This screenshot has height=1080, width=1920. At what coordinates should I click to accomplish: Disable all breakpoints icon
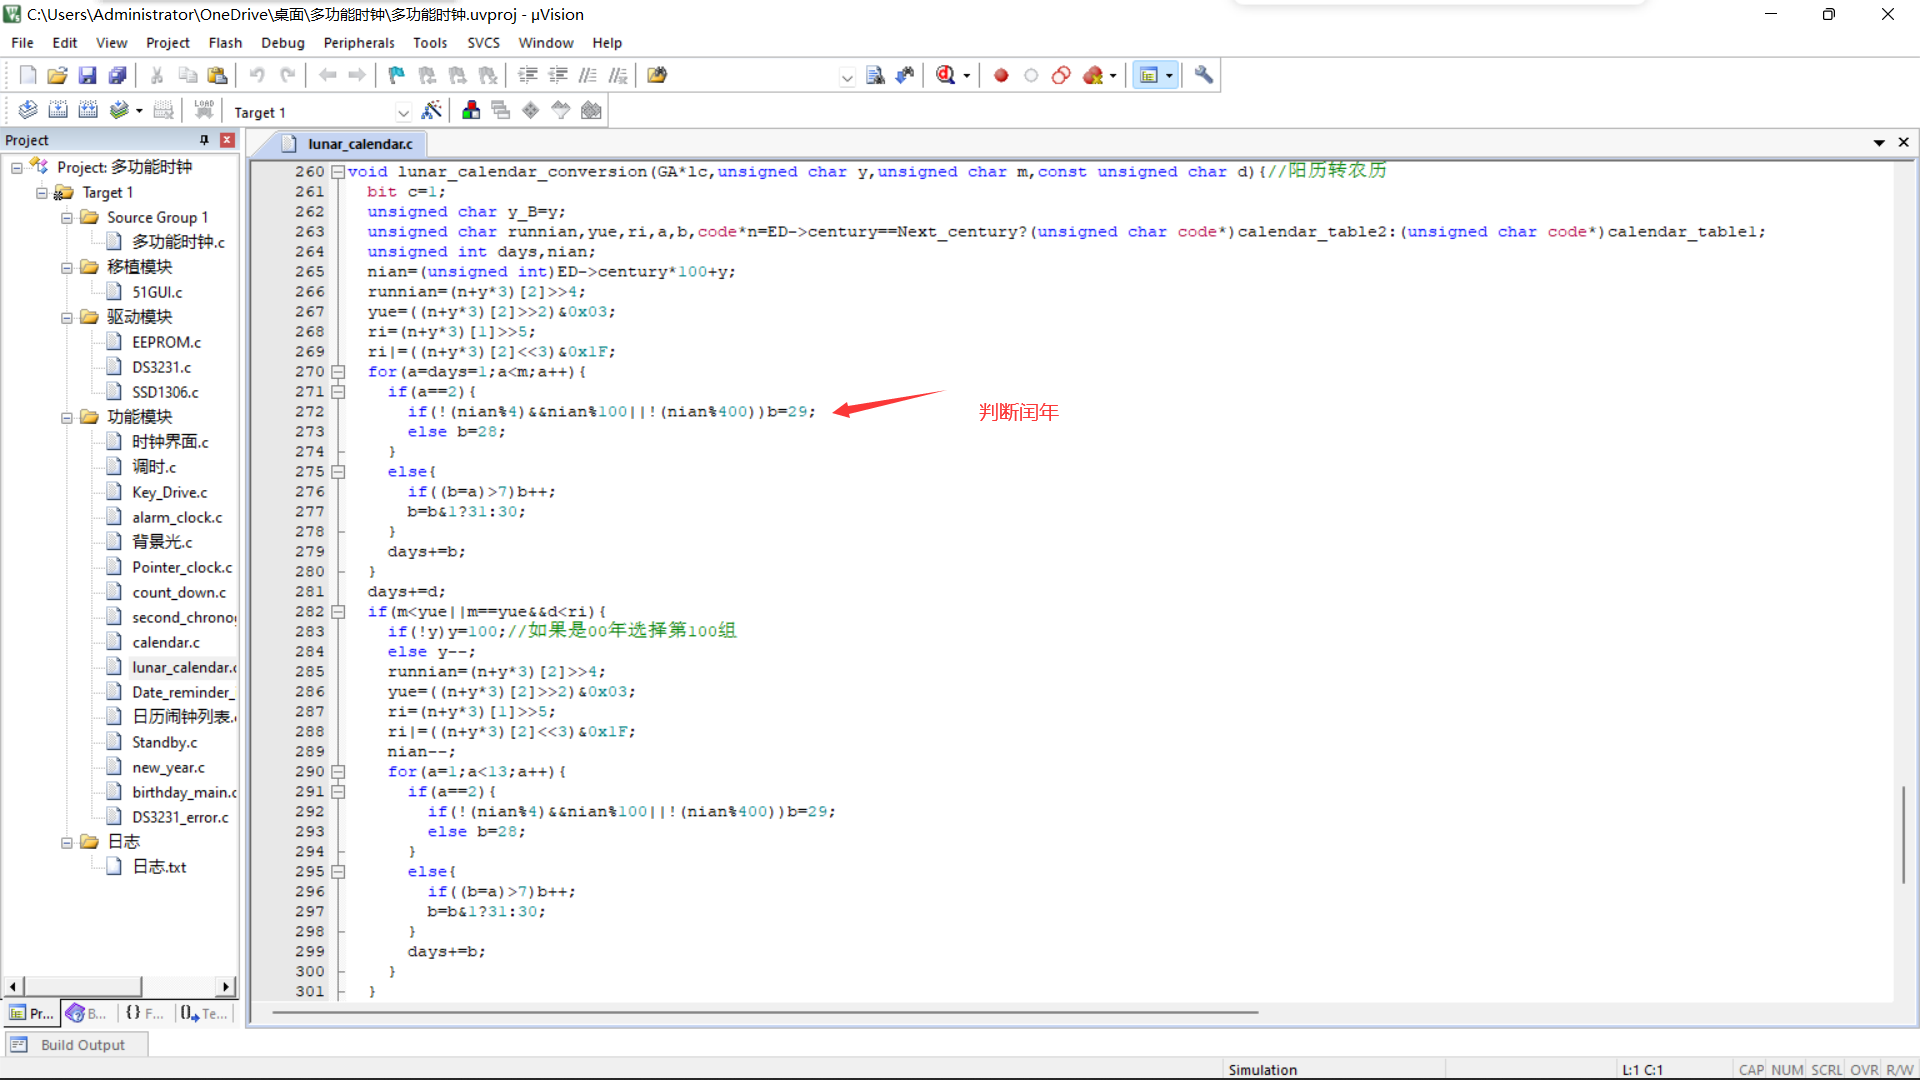[x=1061, y=75]
